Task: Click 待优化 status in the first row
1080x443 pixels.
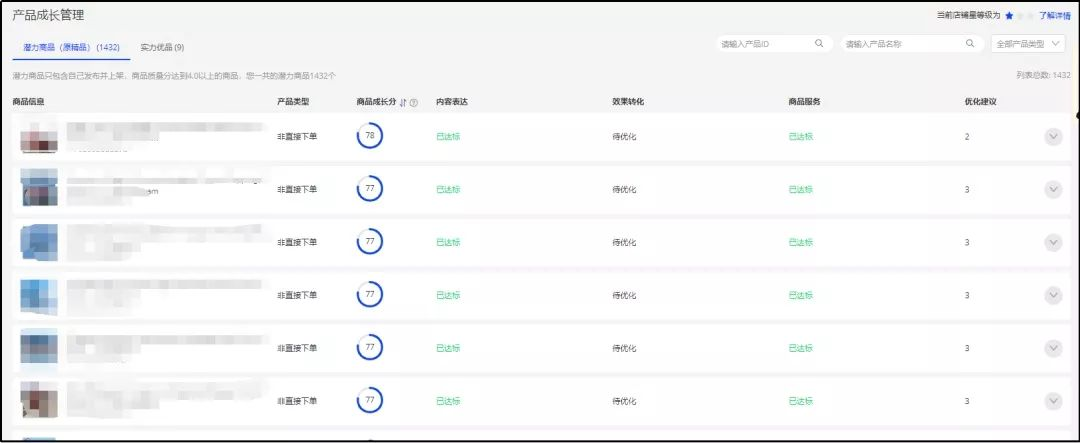Action: 624,136
